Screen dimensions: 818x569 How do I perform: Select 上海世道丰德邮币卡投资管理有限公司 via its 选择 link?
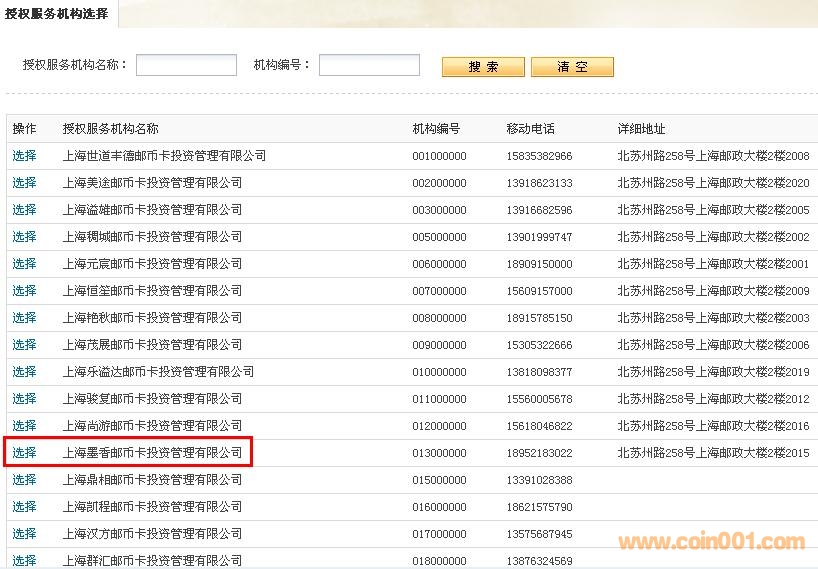tap(24, 156)
